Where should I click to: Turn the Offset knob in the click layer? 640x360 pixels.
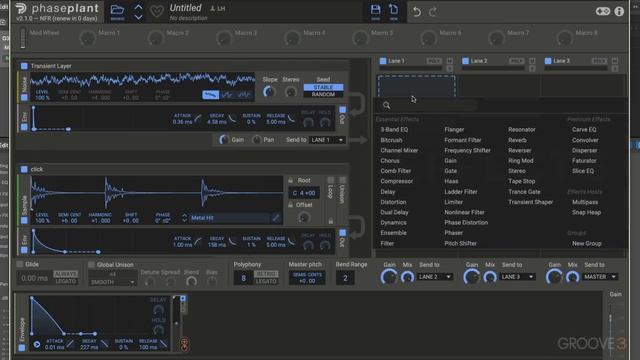click(x=303, y=218)
